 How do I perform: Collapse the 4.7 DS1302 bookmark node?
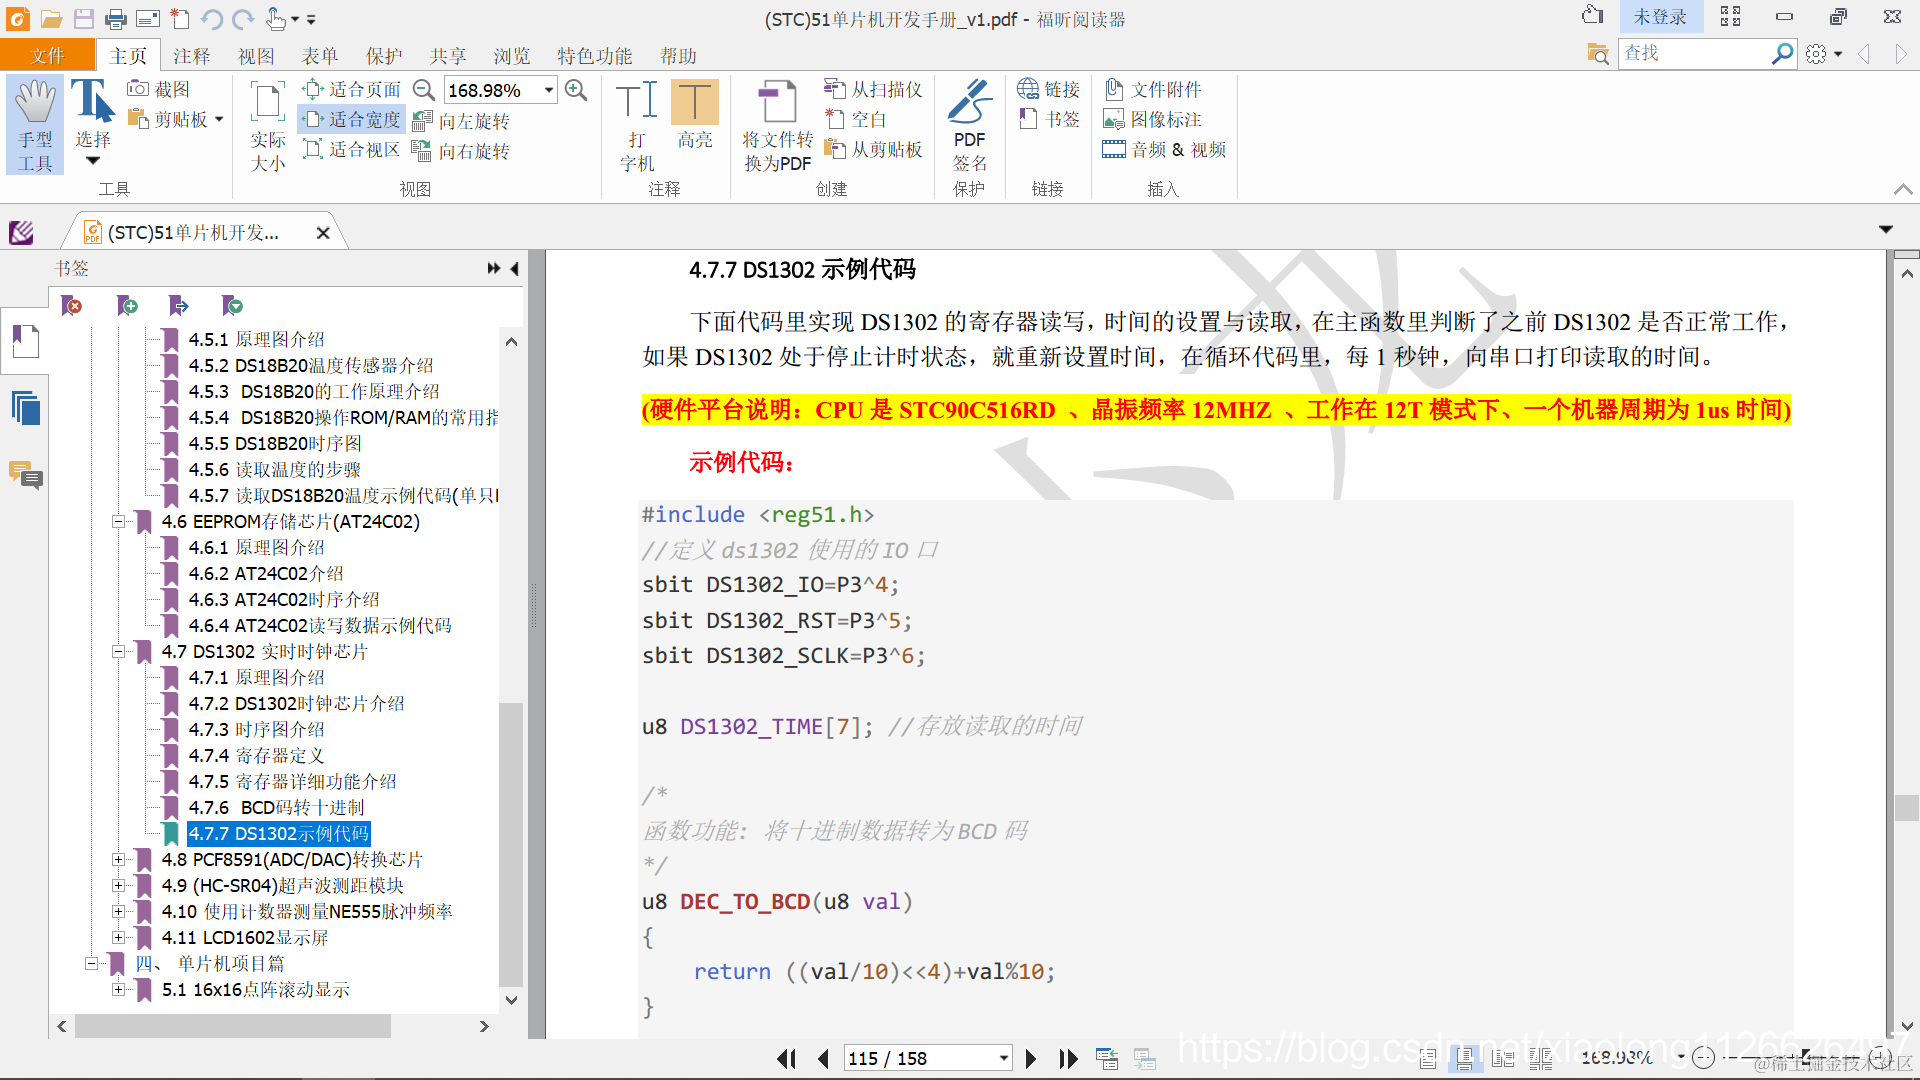coord(118,651)
